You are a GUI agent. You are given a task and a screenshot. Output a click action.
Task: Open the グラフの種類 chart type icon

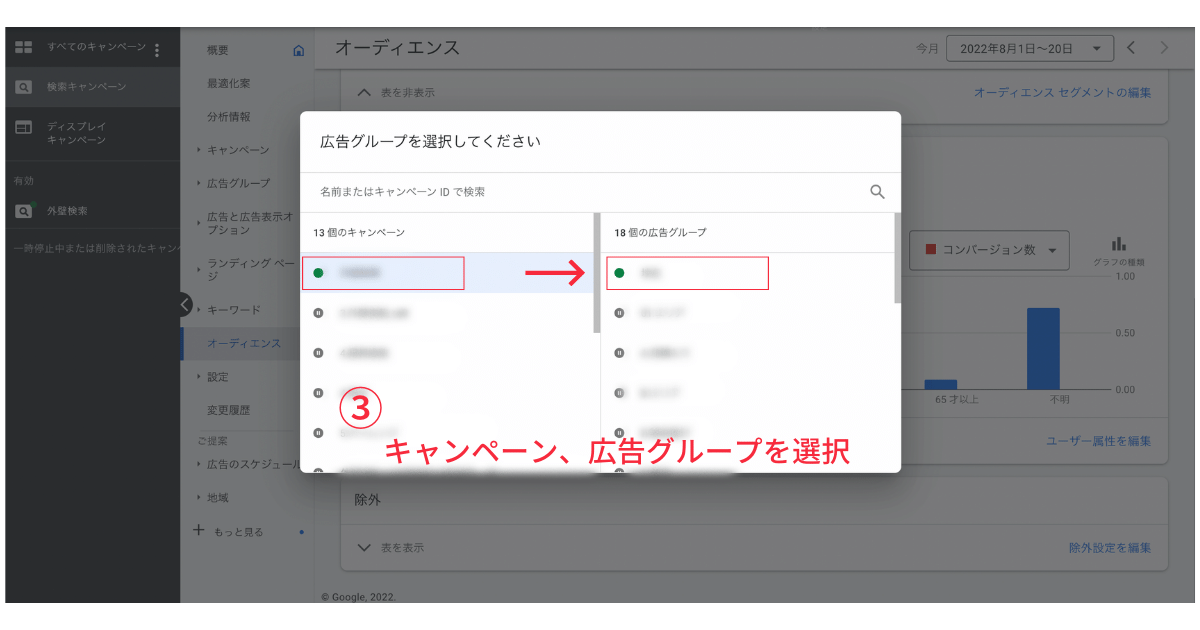click(x=1119, y=244)
